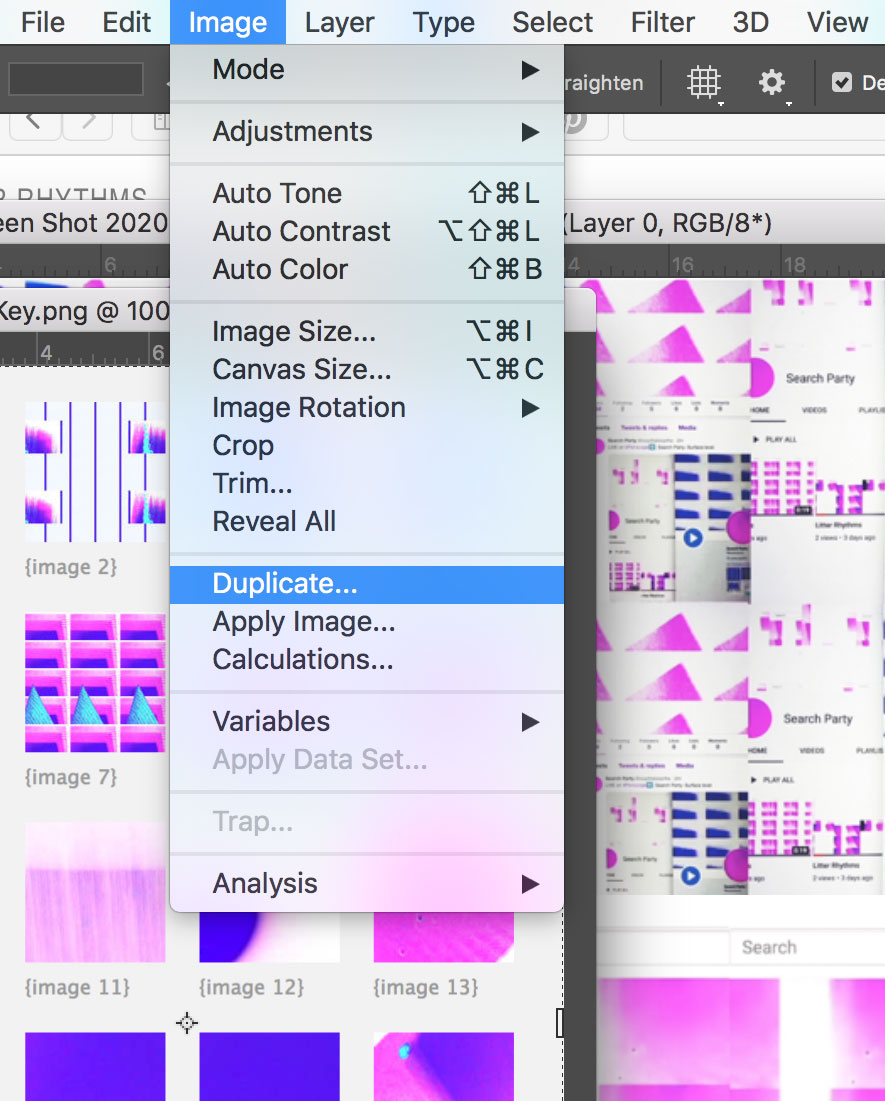Open the Filter menu in the menu bar
885x1101 pixels.
click(x=662, y=22)
